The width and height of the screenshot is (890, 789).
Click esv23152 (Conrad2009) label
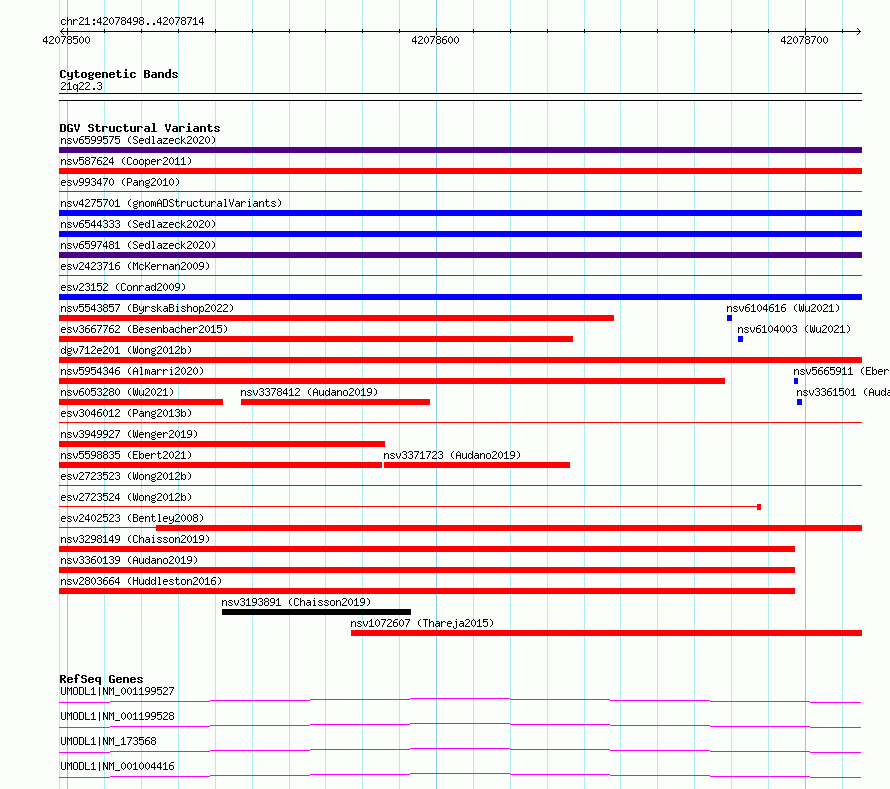[123, 287]
